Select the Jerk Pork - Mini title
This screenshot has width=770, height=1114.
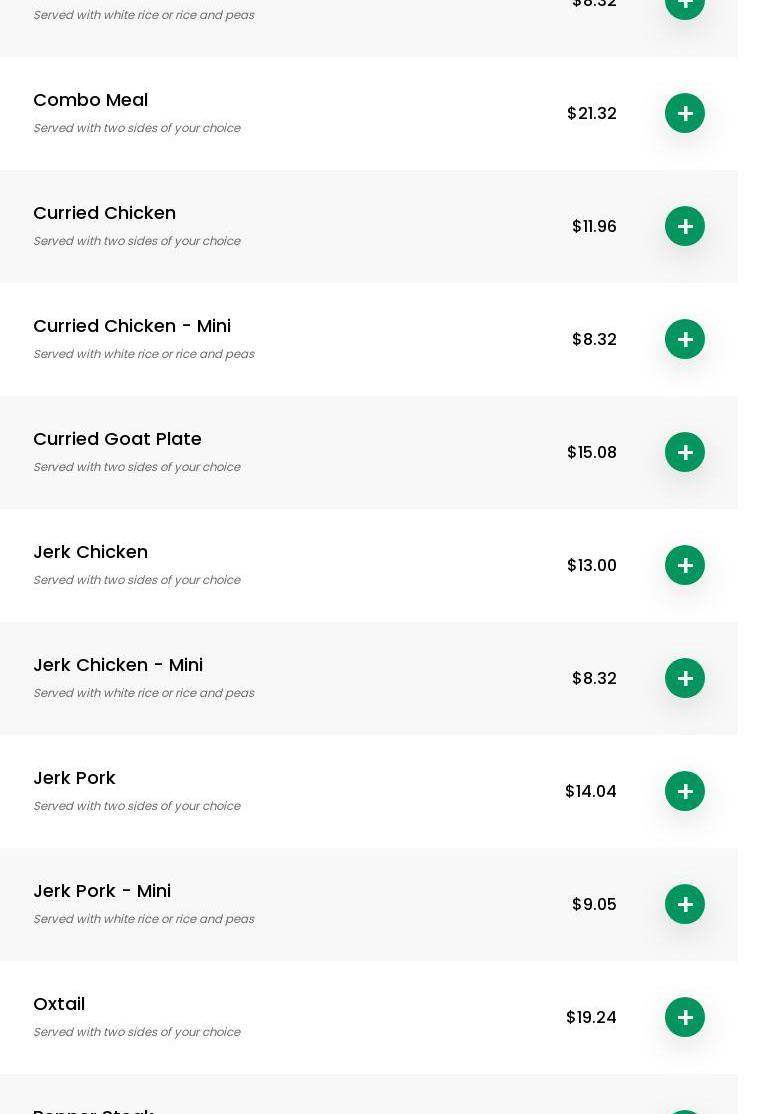(102, 891)
